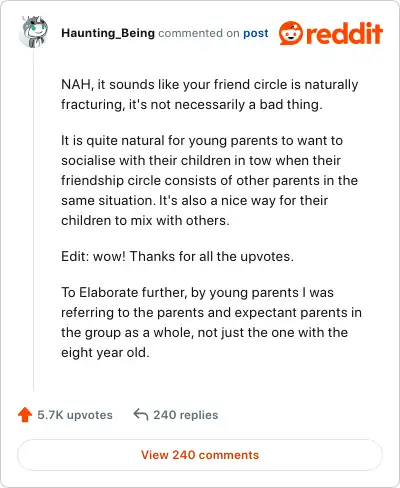This screenshot has width=400, height=488.
Task: Click the Haunting_Being user avatar
Action: (33, 32)
